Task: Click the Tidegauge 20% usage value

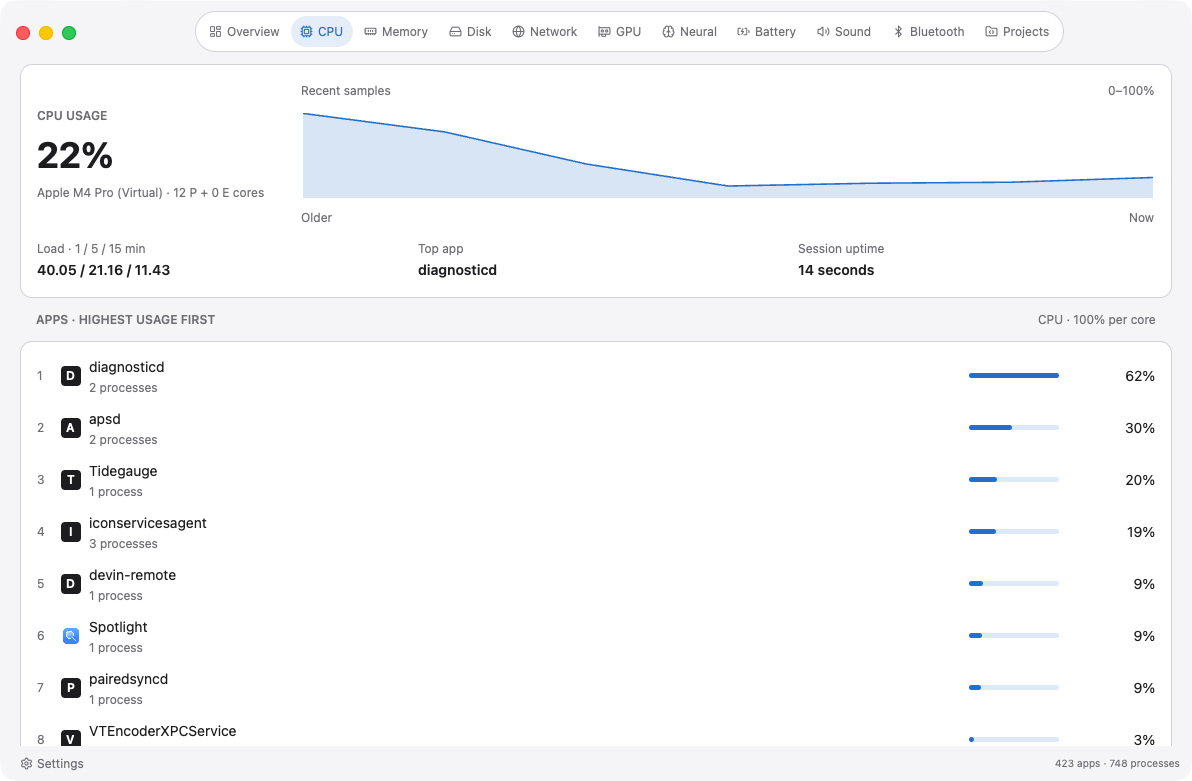Action: (1140, 480)
